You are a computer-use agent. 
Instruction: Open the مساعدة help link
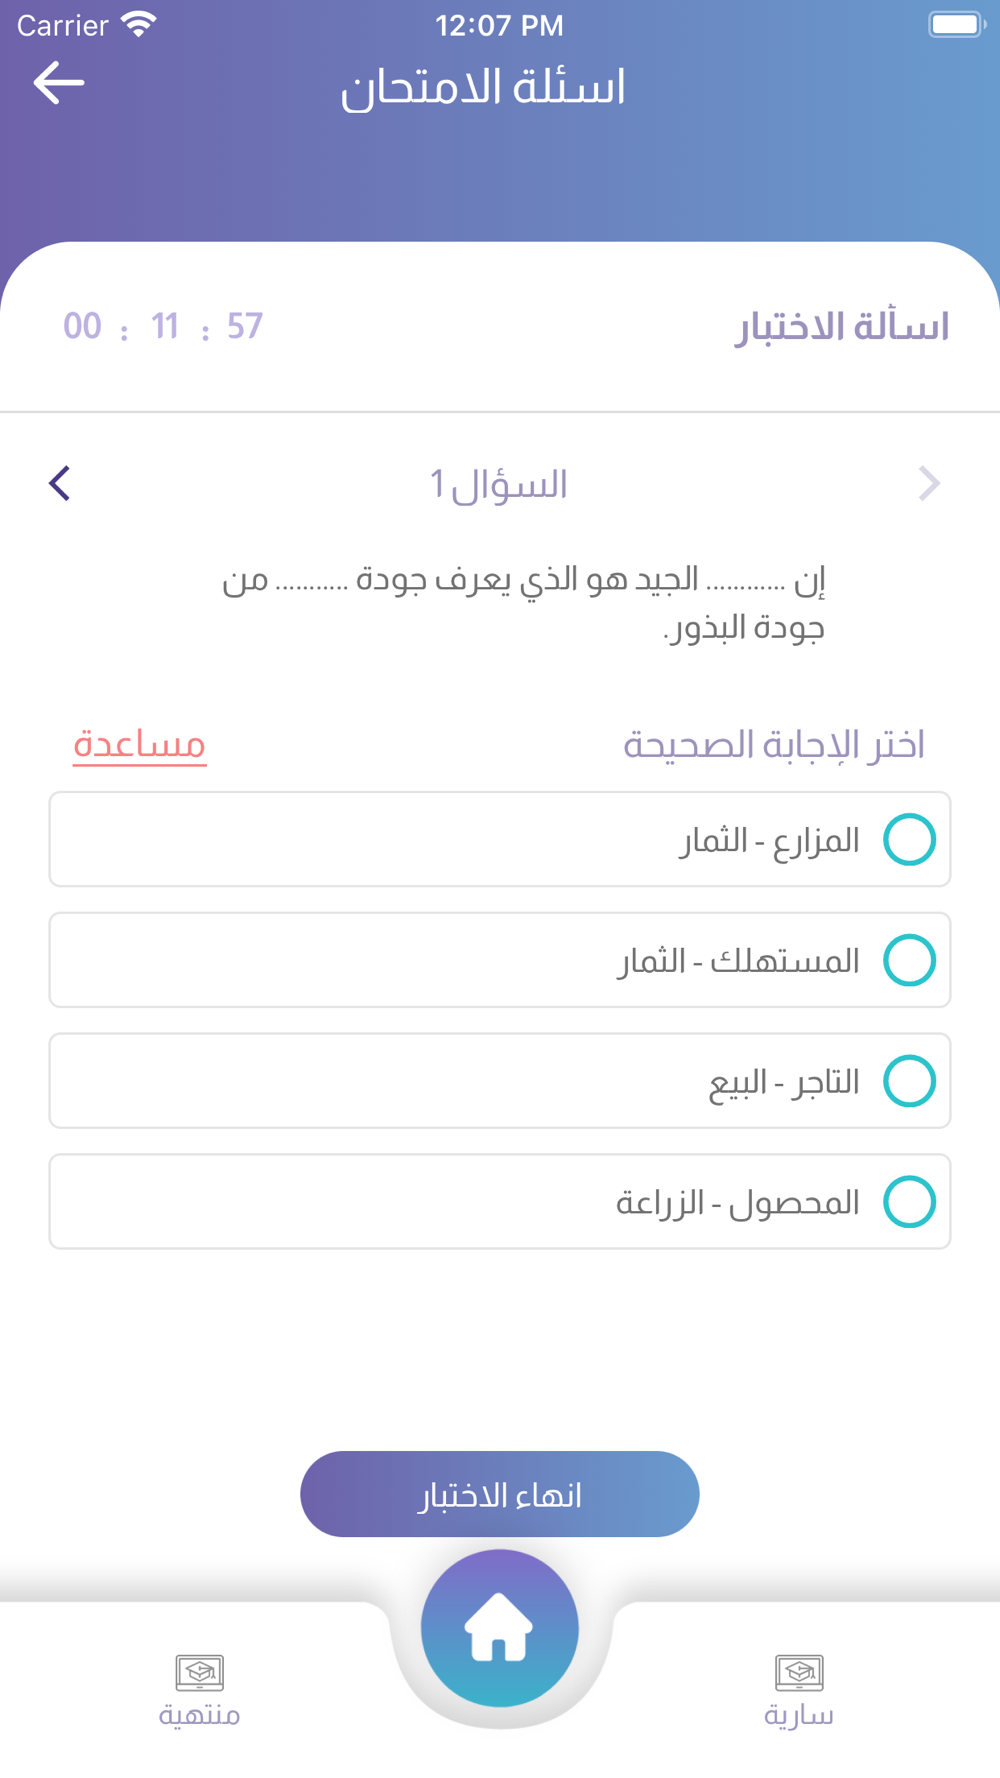(140, 745)
